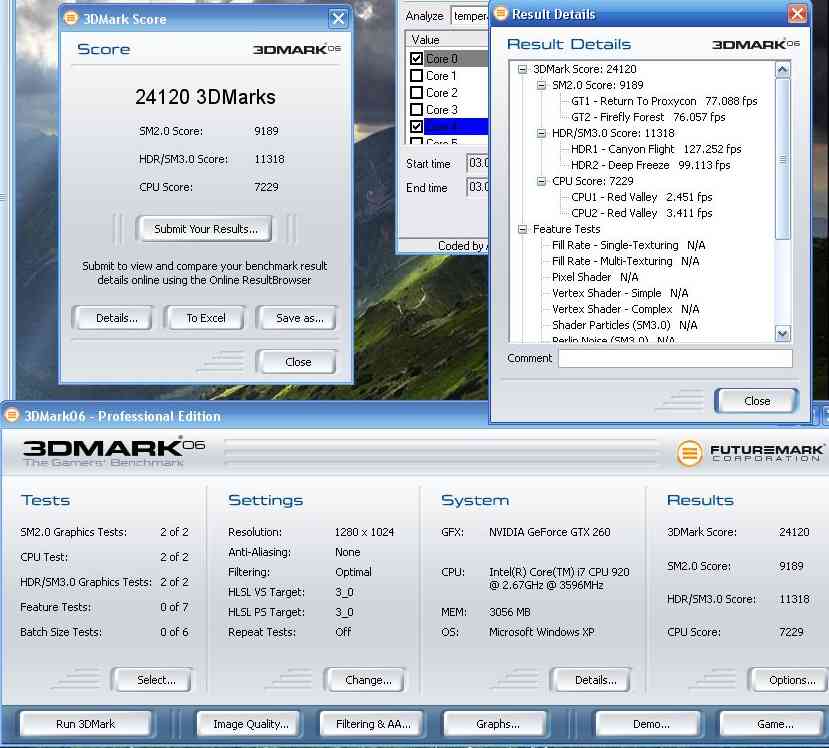Screen dimensions: 829x748
Task: Select GT1 - Return To Proxycon result
Action: click(634, 101)
